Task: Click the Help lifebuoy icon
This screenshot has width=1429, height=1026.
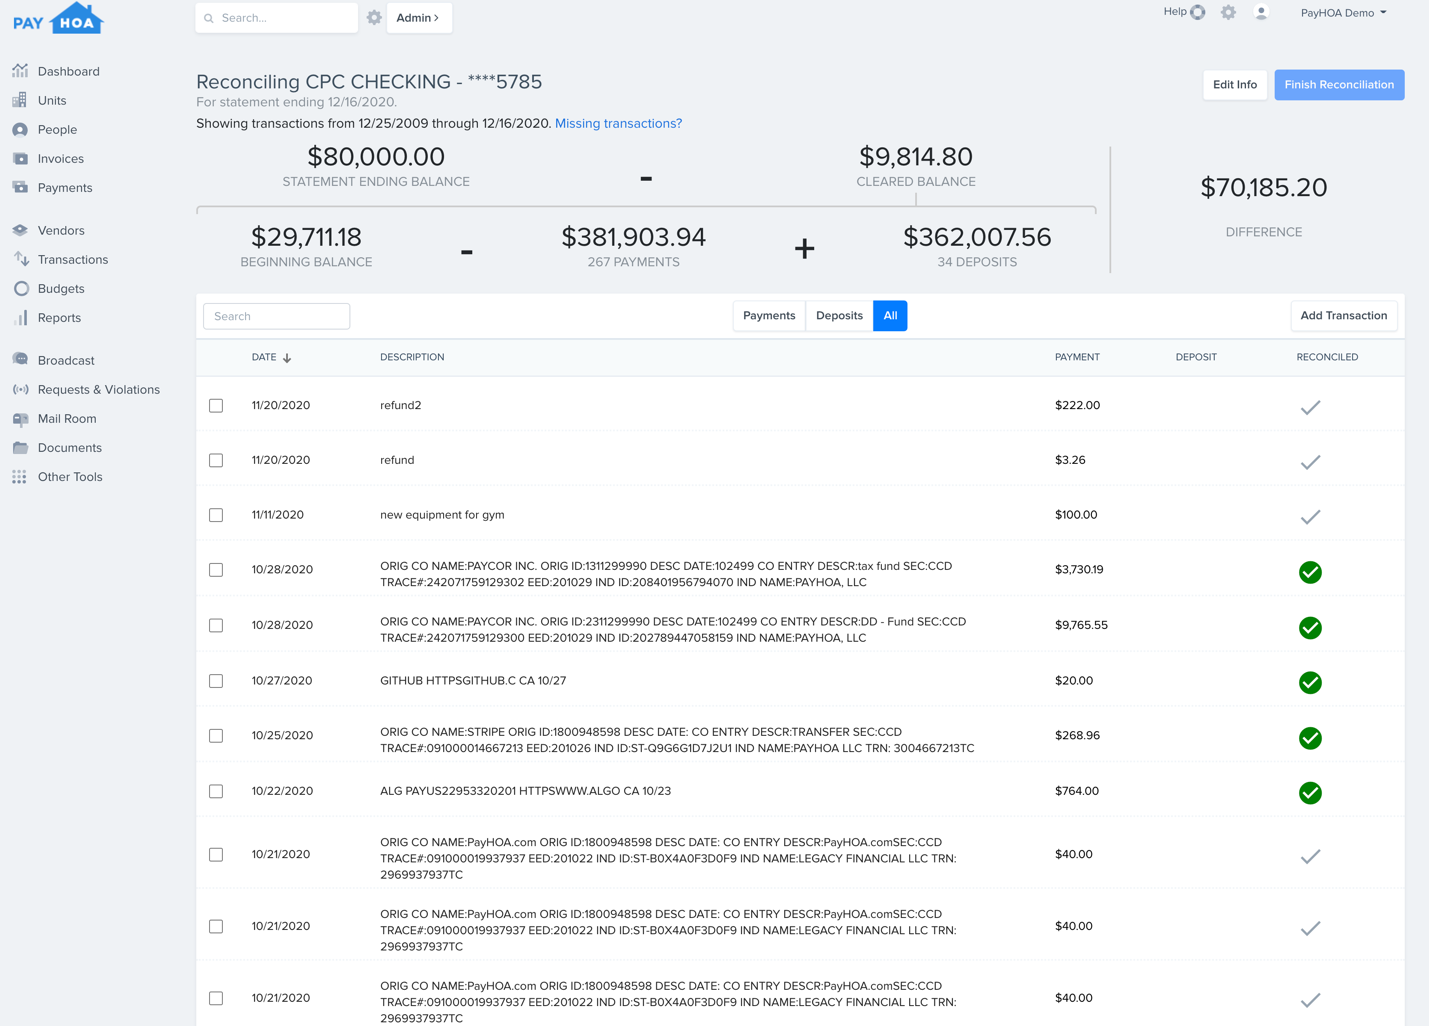Action: [1198, 12]
